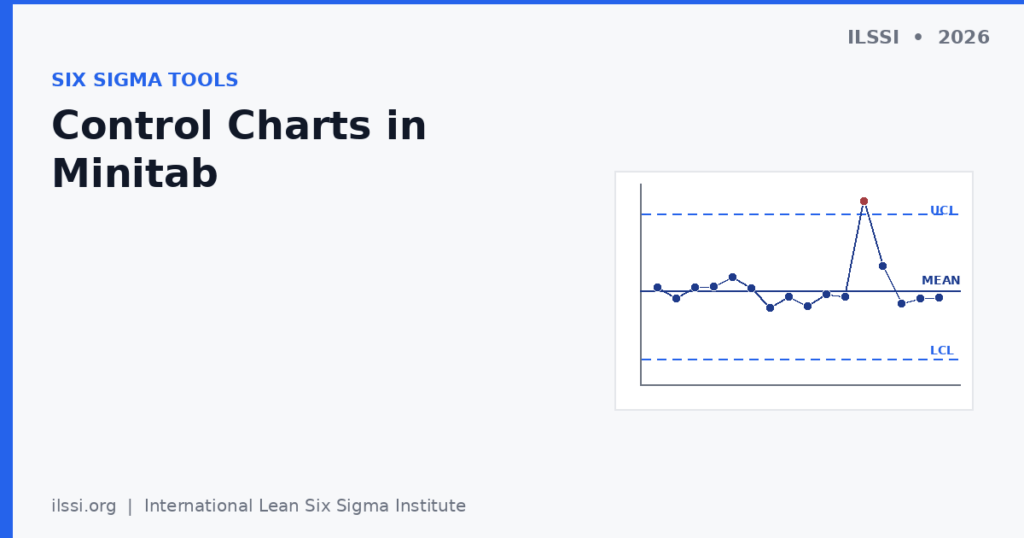
Task: Click the dashed upper control limit line
Action: tap(784, 214)
